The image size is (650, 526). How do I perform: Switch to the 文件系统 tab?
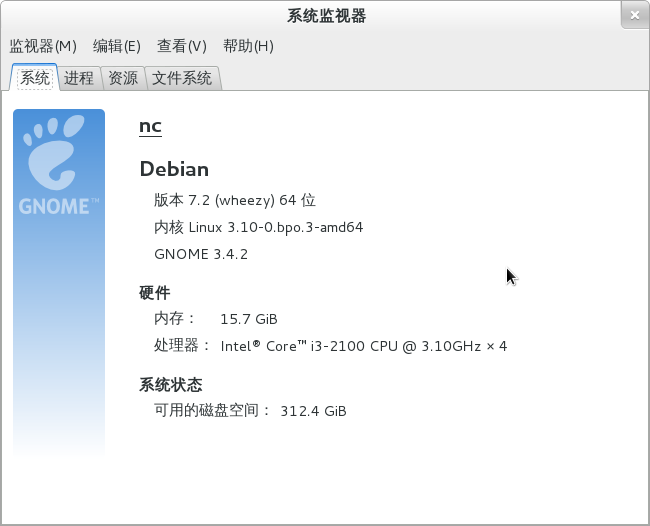point(182,78)
